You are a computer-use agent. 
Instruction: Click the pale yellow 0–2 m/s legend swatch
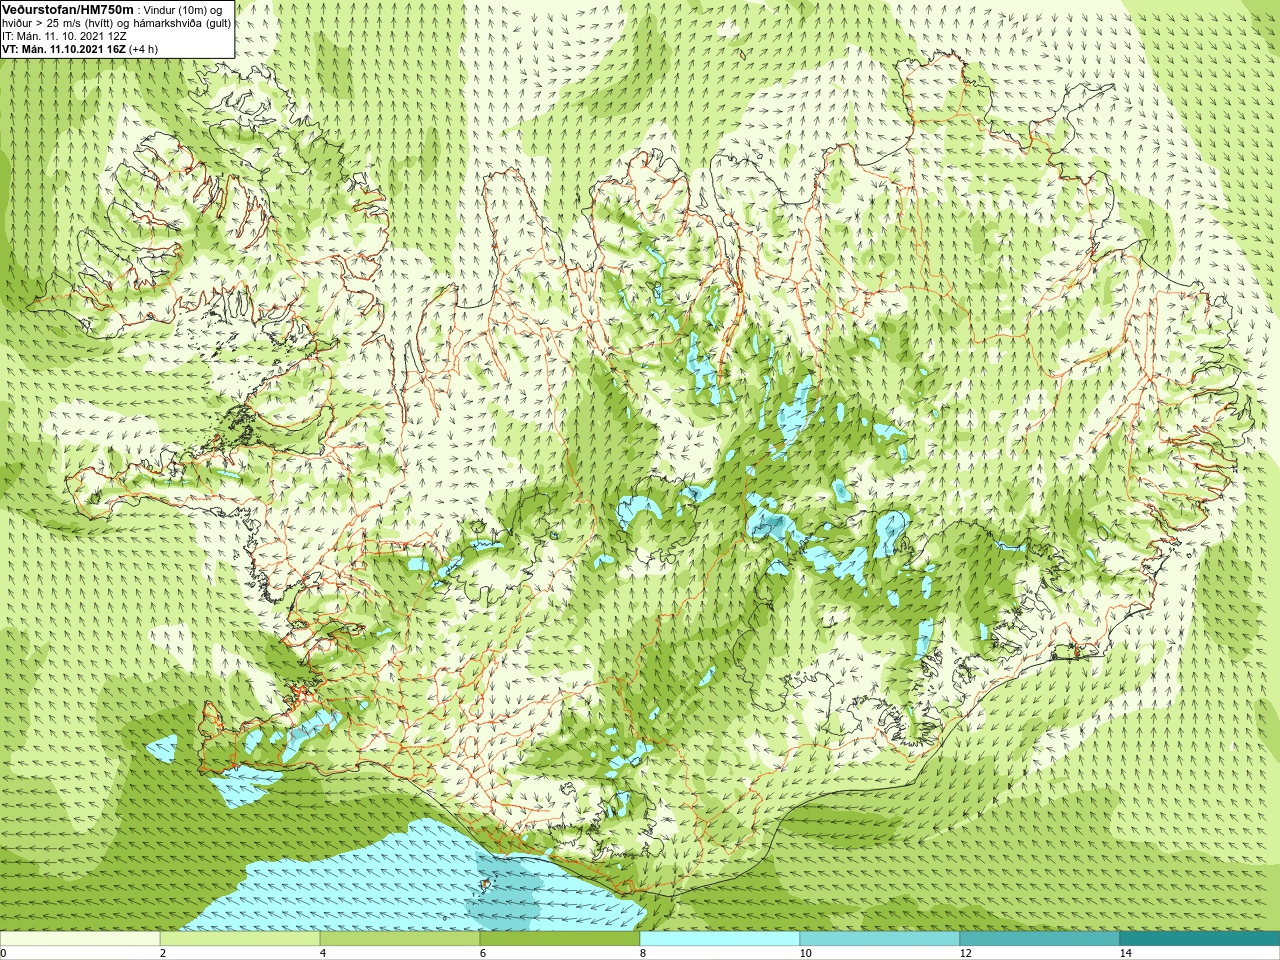click(x=80, y=939)
